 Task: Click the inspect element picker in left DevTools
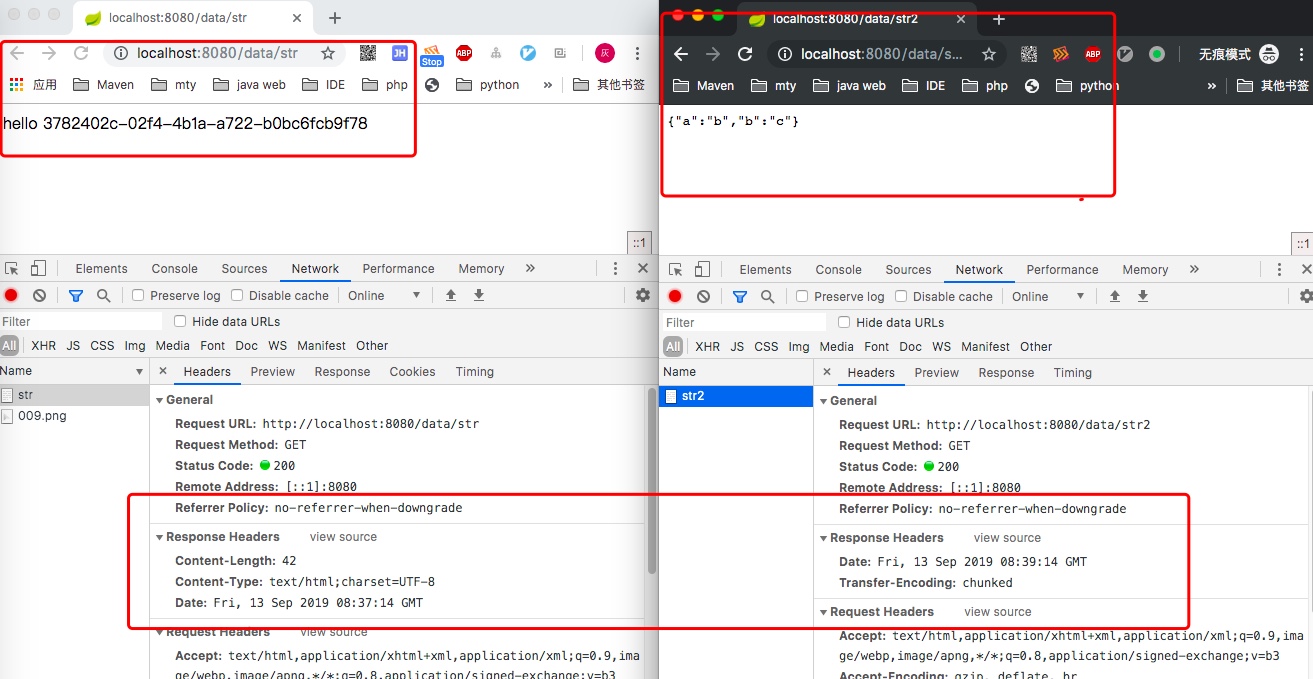tap(12, 268)
